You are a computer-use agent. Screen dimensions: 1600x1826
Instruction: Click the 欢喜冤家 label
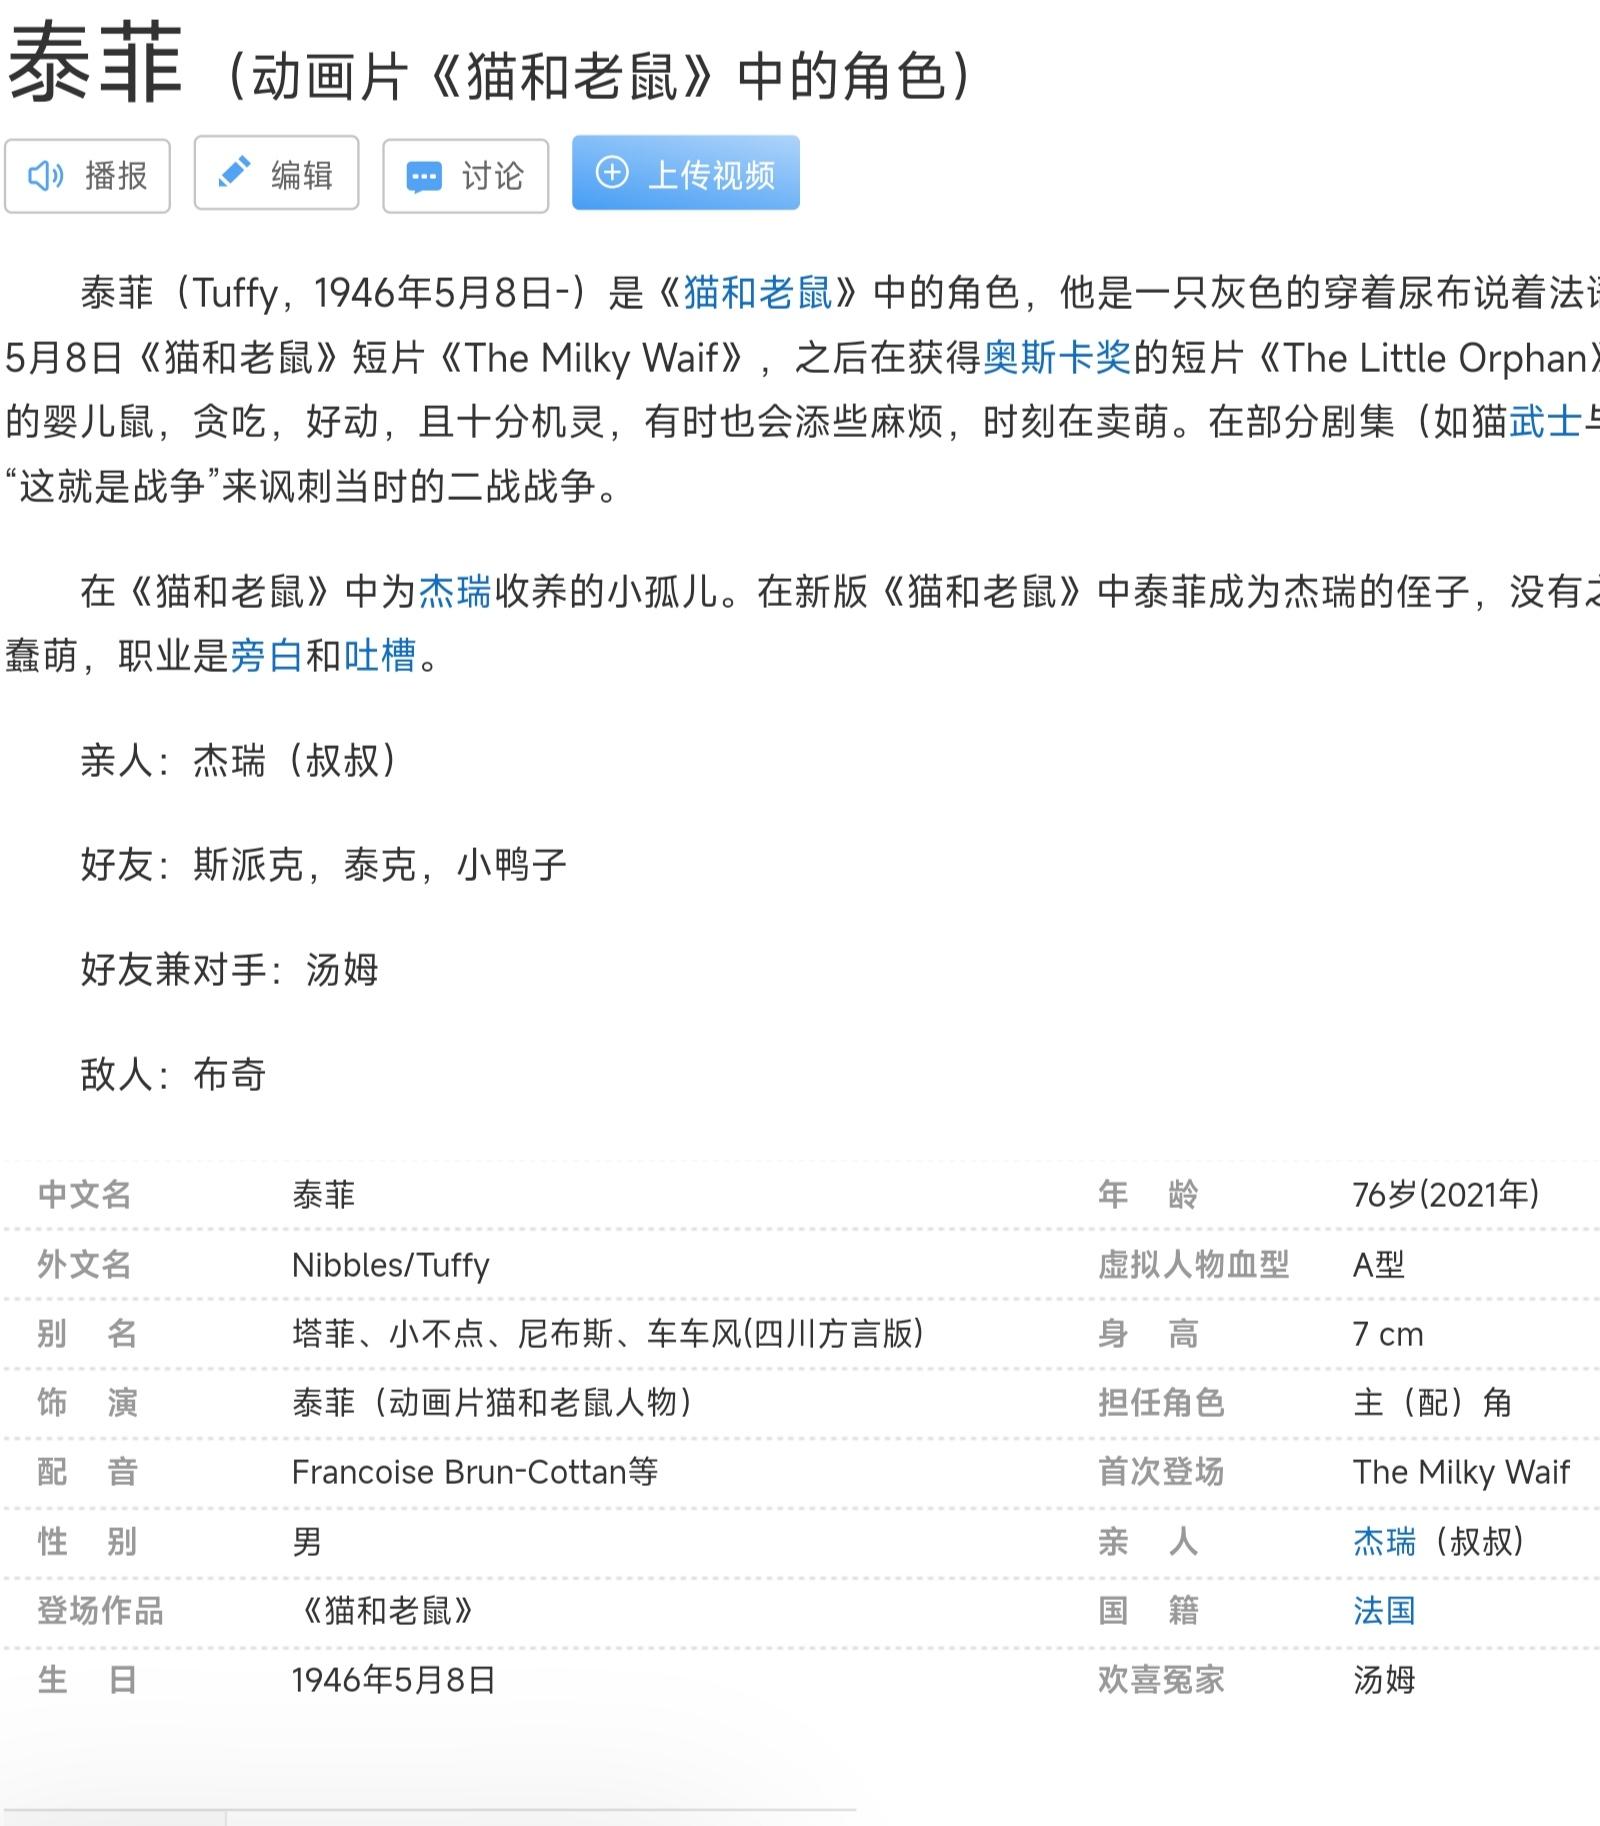pos(1161,1679)
